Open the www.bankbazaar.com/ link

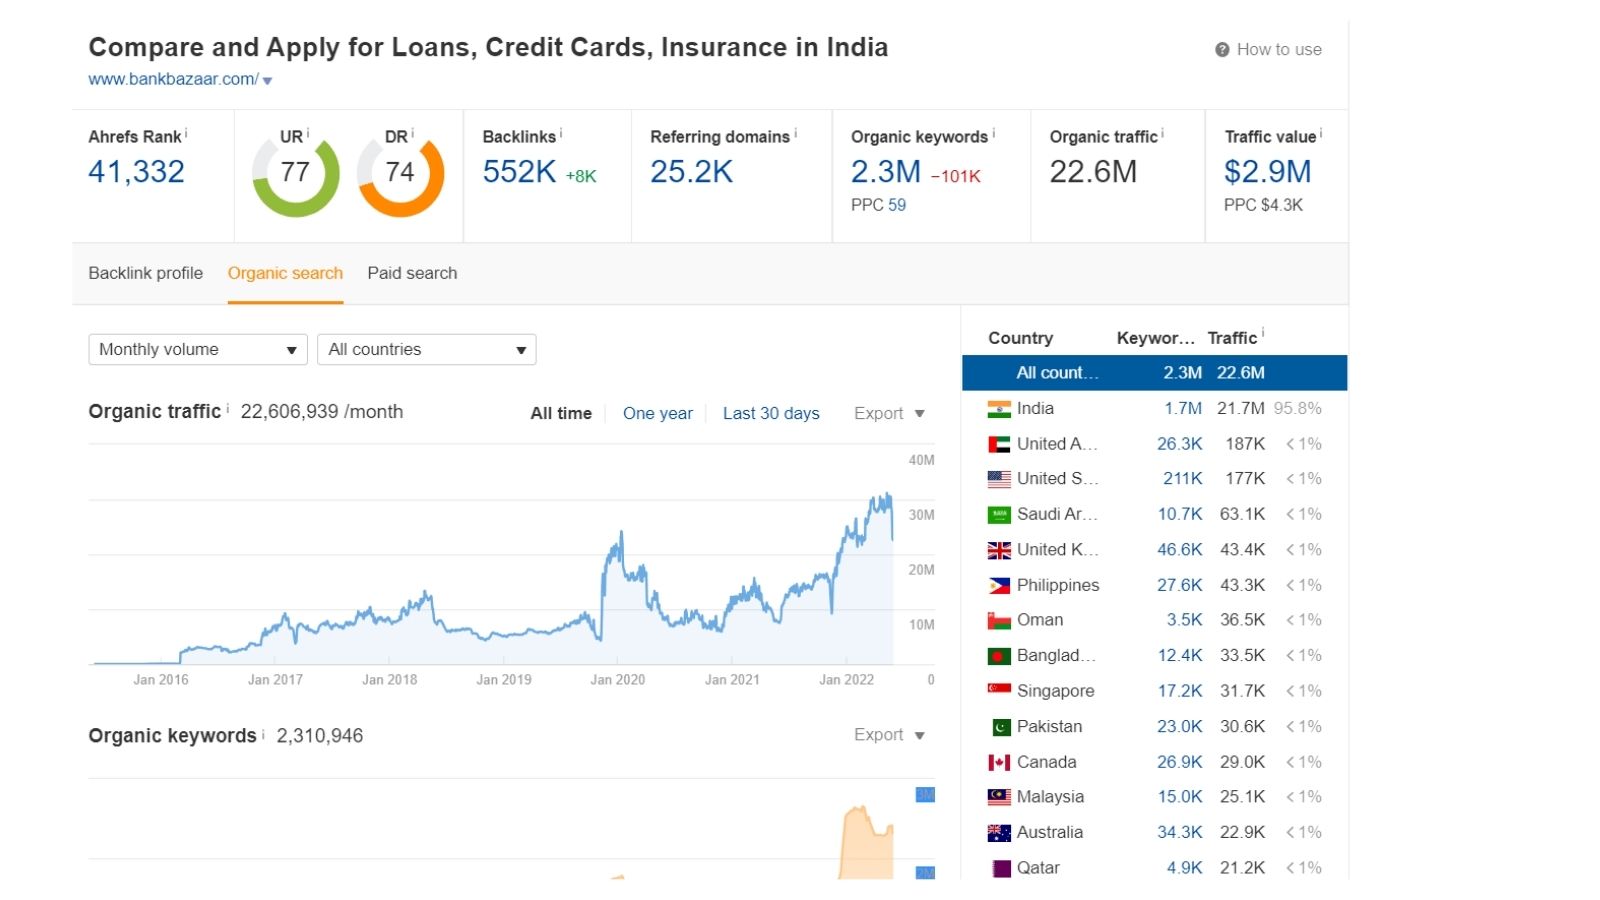(x=174, y=79)
